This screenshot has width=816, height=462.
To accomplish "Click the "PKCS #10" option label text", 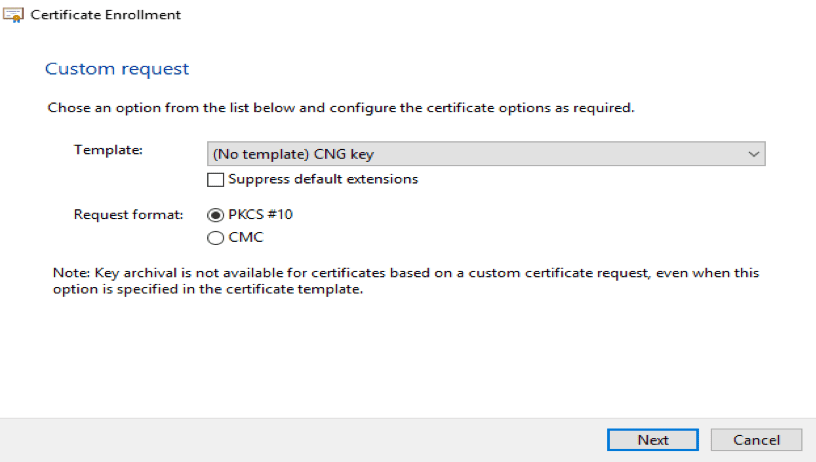I will pos(260,214).
